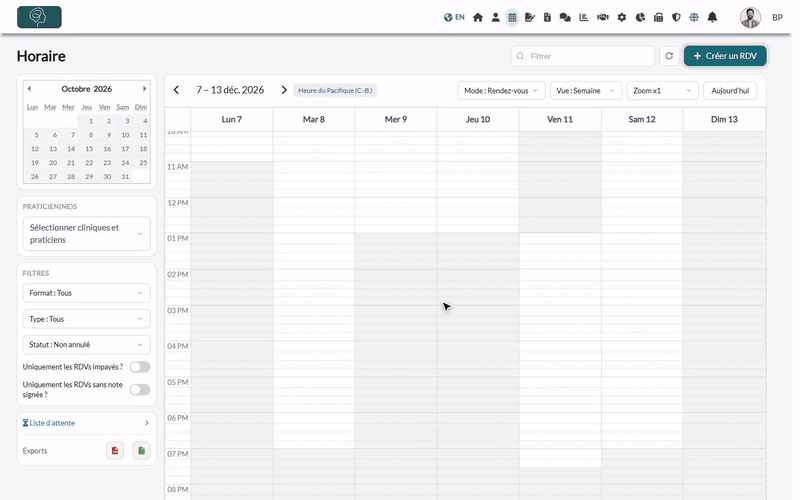Click the 'Aujourd'hui' button
800x500 pixels.
(x=730, y=90)
